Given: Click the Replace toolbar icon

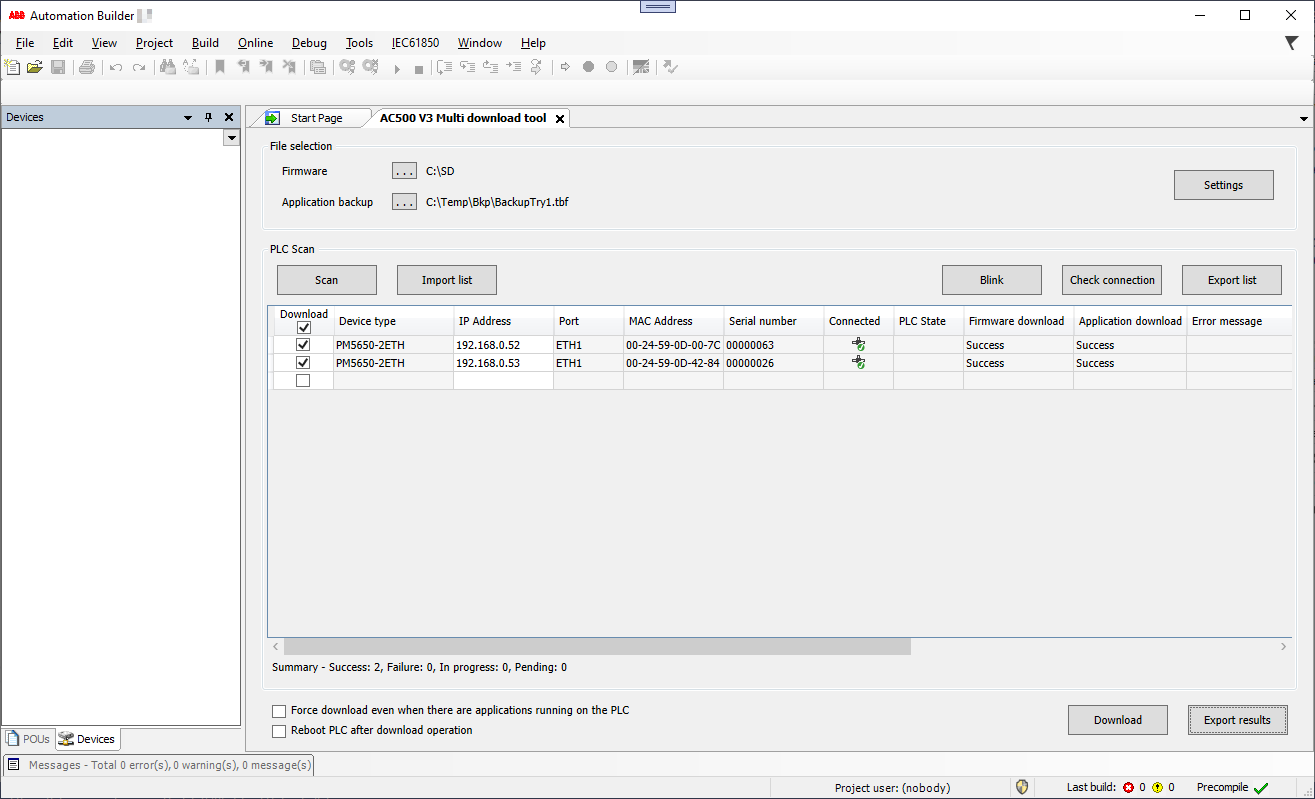Looking at the screenshot, I should tap(190, 67).
